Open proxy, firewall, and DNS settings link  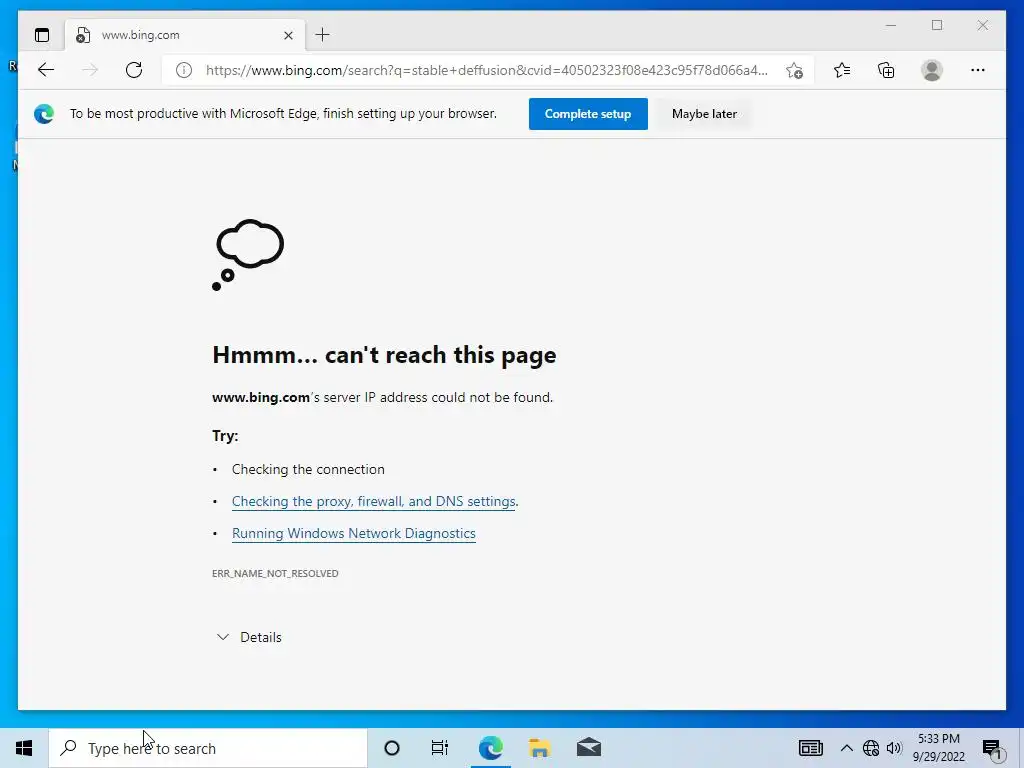coord(374,502)
